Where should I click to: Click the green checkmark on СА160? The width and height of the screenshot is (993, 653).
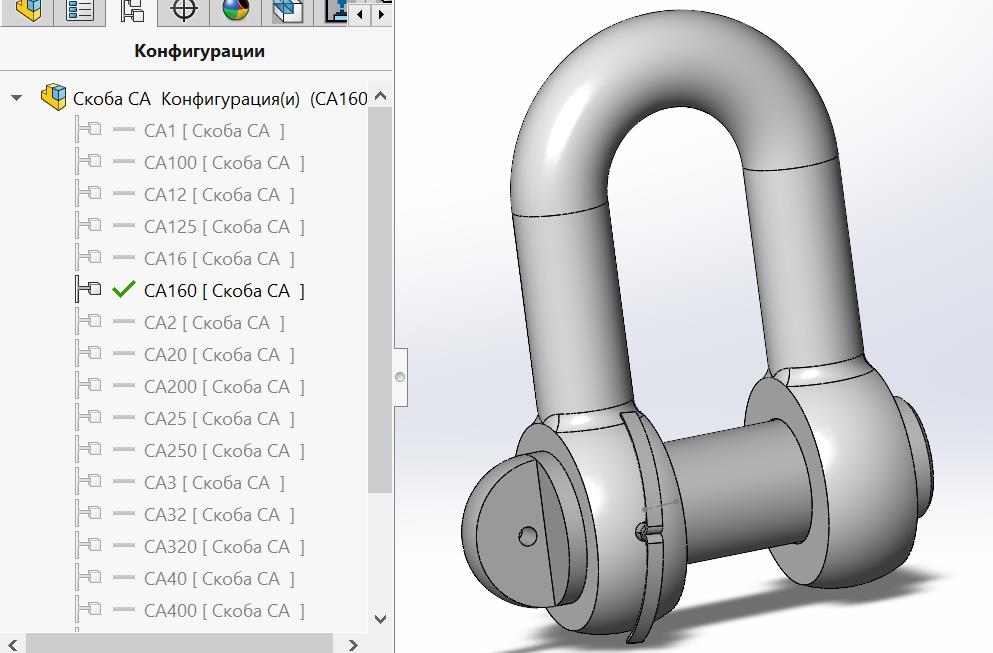coord(123,289)
